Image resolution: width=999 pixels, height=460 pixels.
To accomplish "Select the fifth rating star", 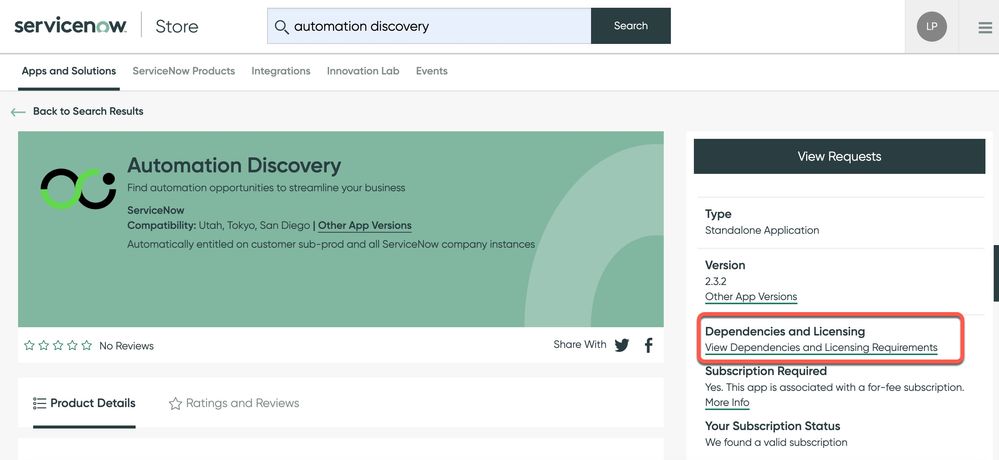I will pyautogui.click(x=87, y=345).
